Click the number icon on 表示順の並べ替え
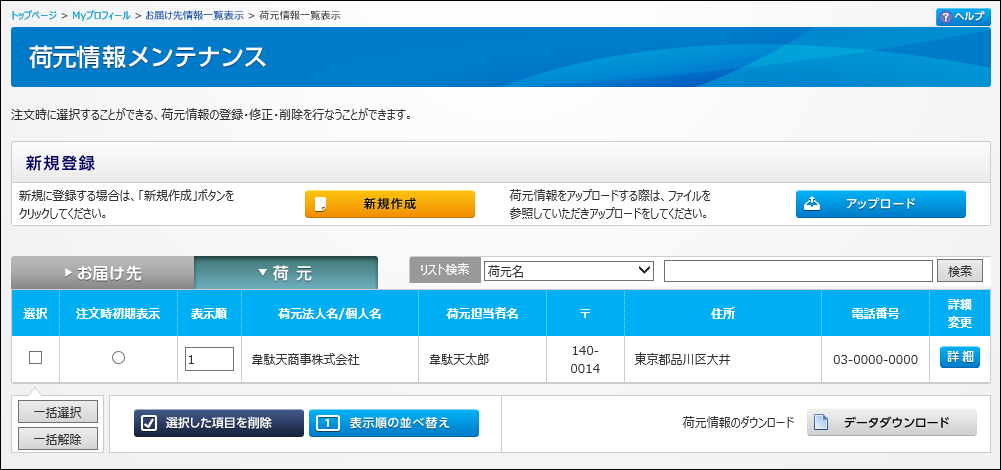Viewport: 1001px width, 470px height. pyautogui.click(x=325, y=423)
